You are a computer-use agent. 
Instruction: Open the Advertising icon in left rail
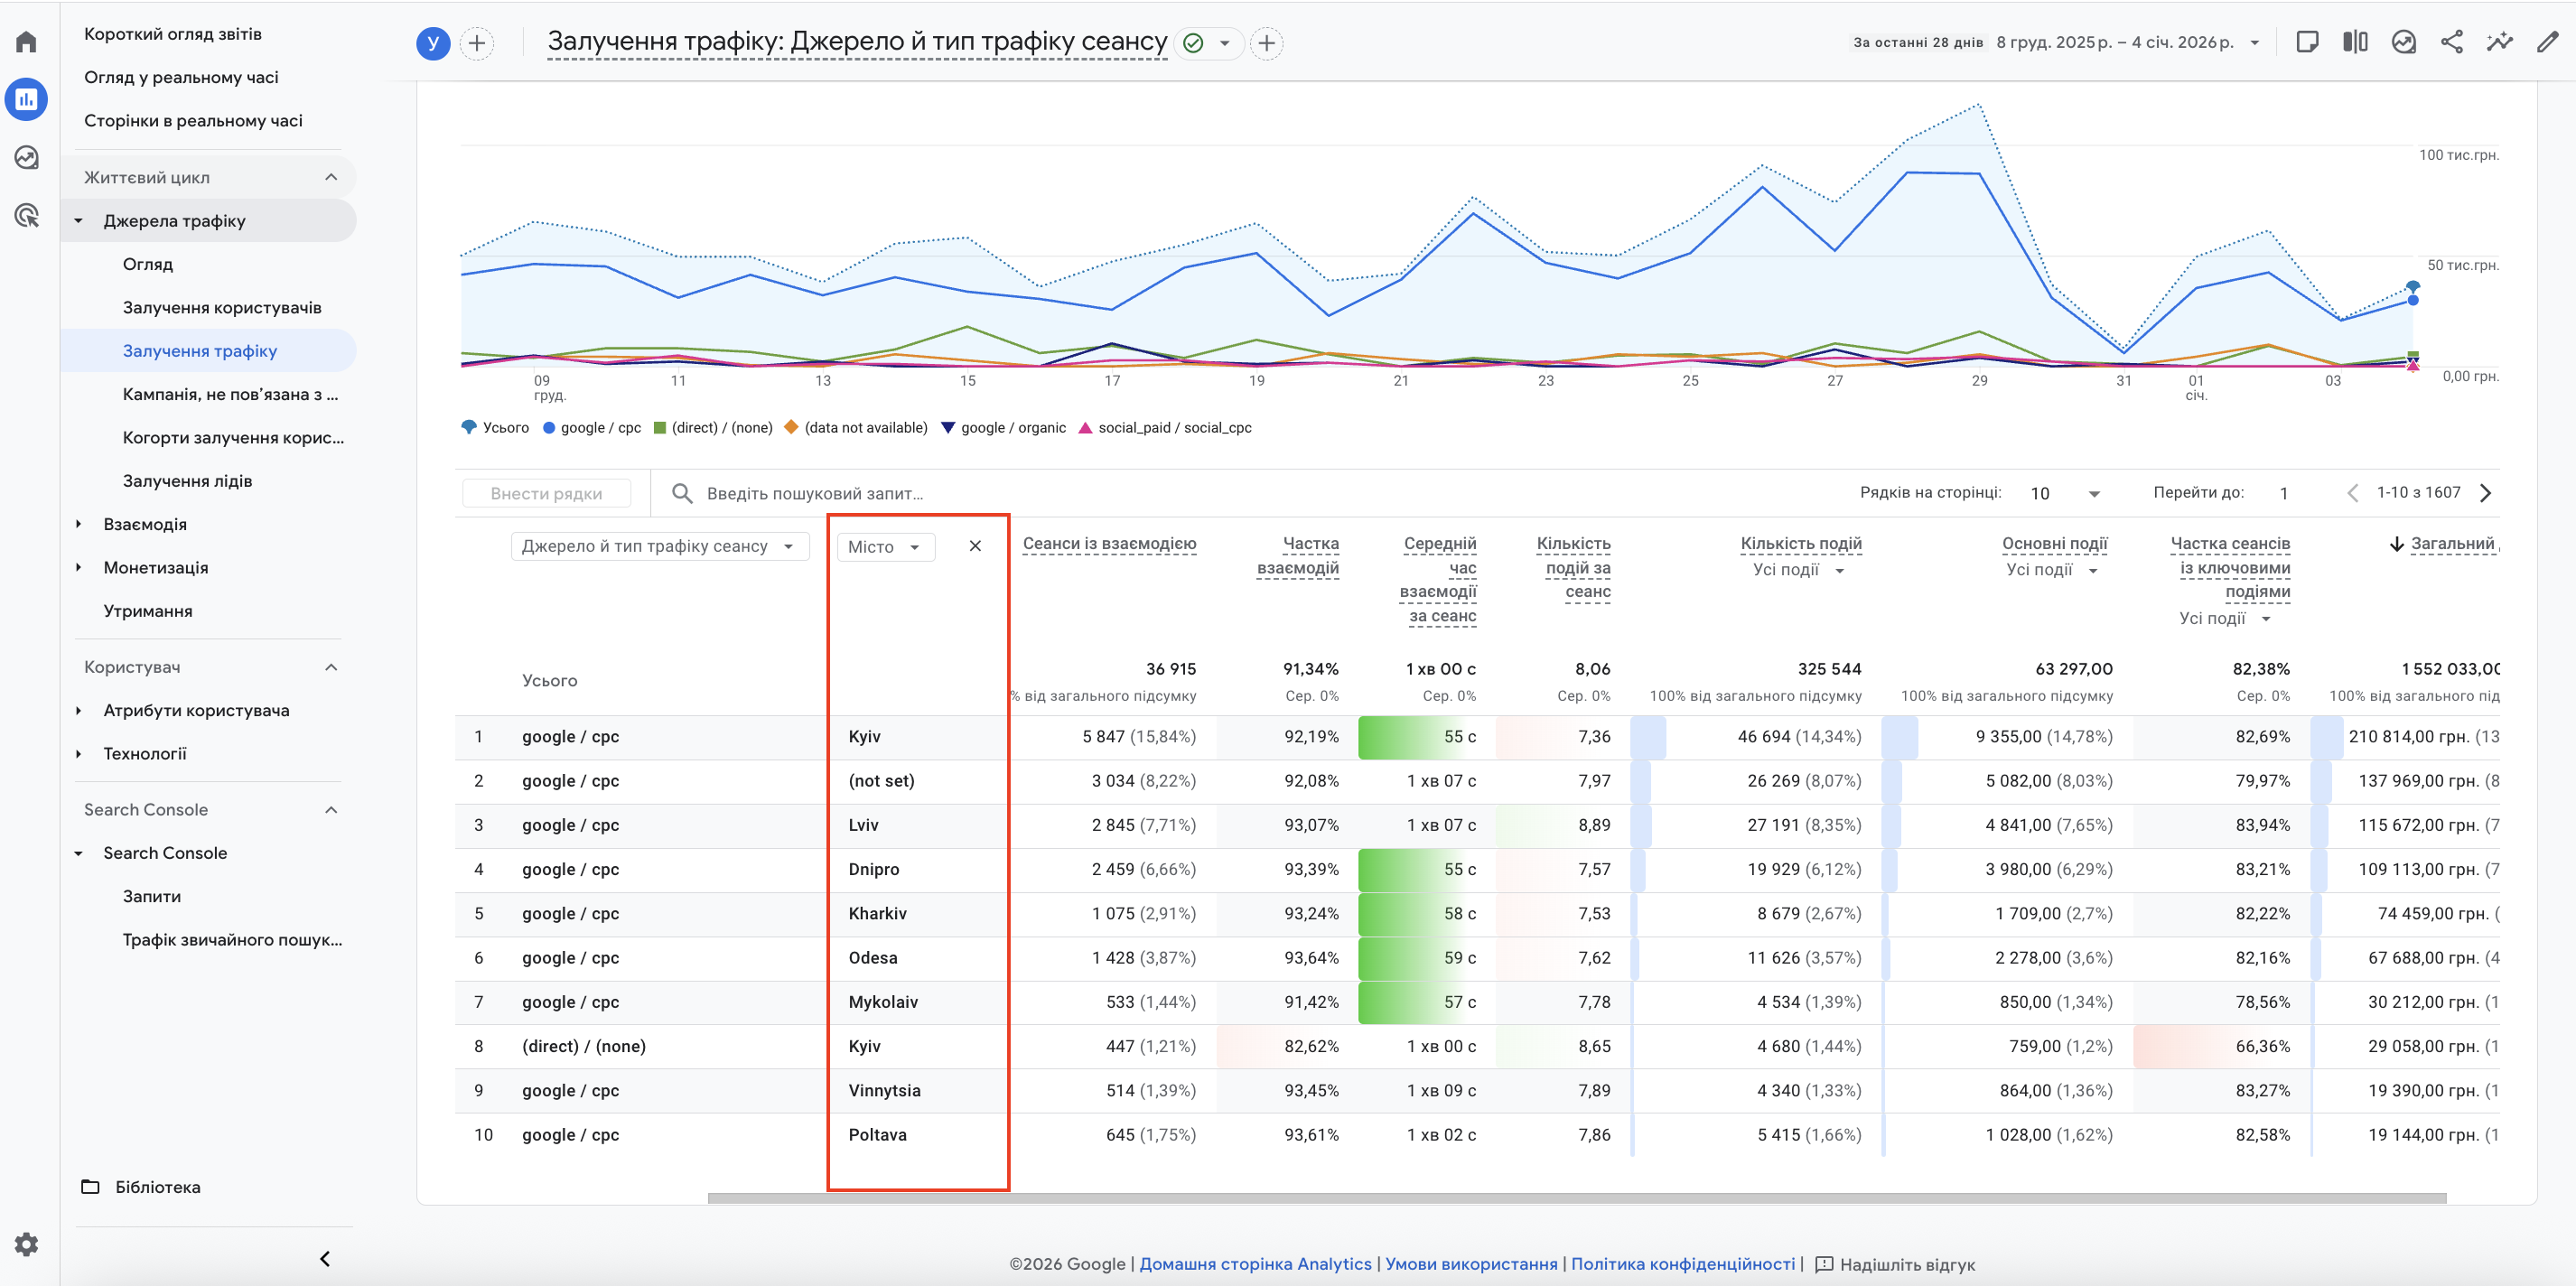click(x=27, y=215)
